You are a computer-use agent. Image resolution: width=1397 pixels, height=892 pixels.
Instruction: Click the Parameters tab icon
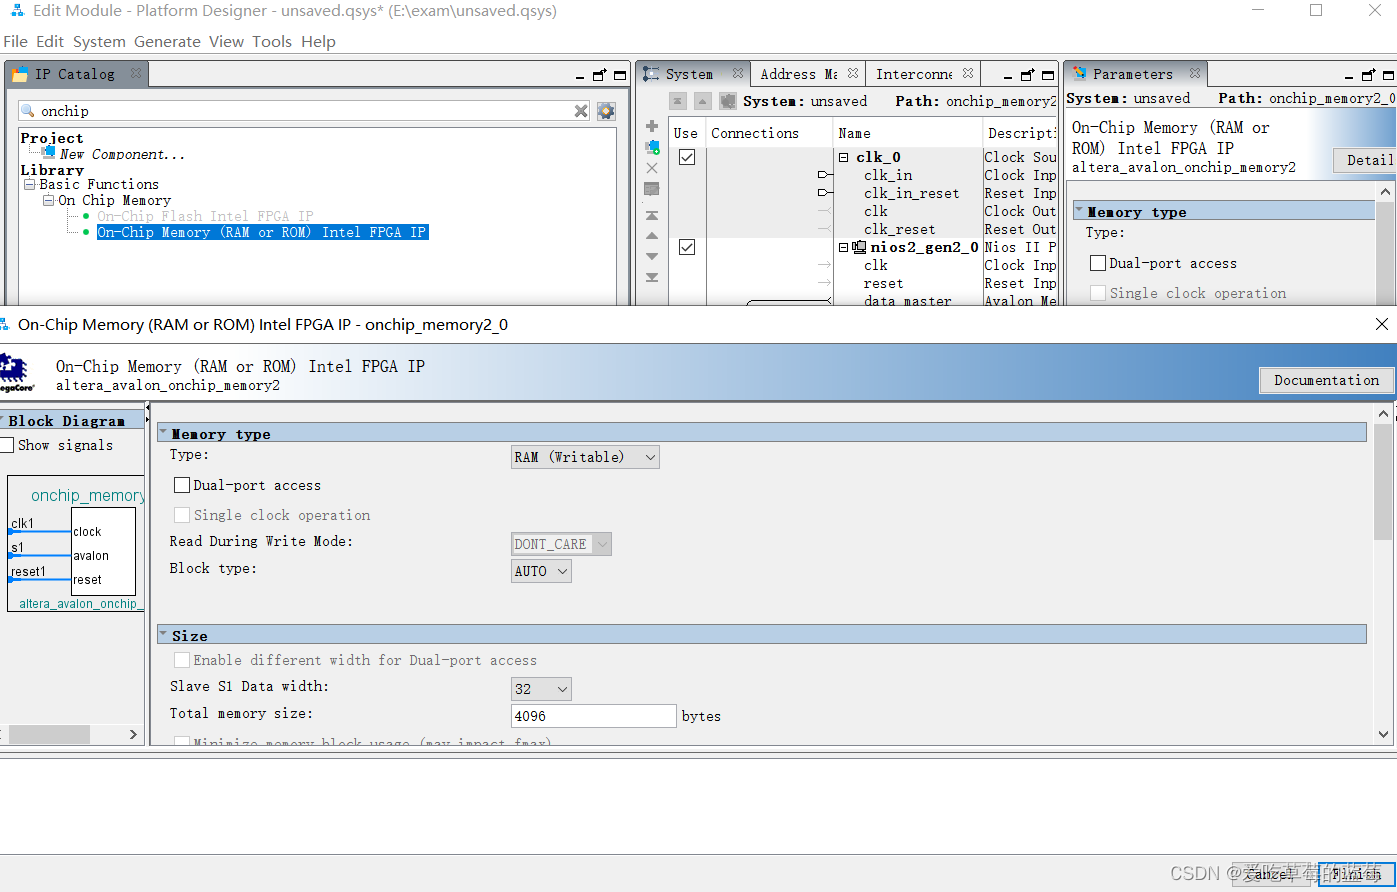tap(1080, 74)
